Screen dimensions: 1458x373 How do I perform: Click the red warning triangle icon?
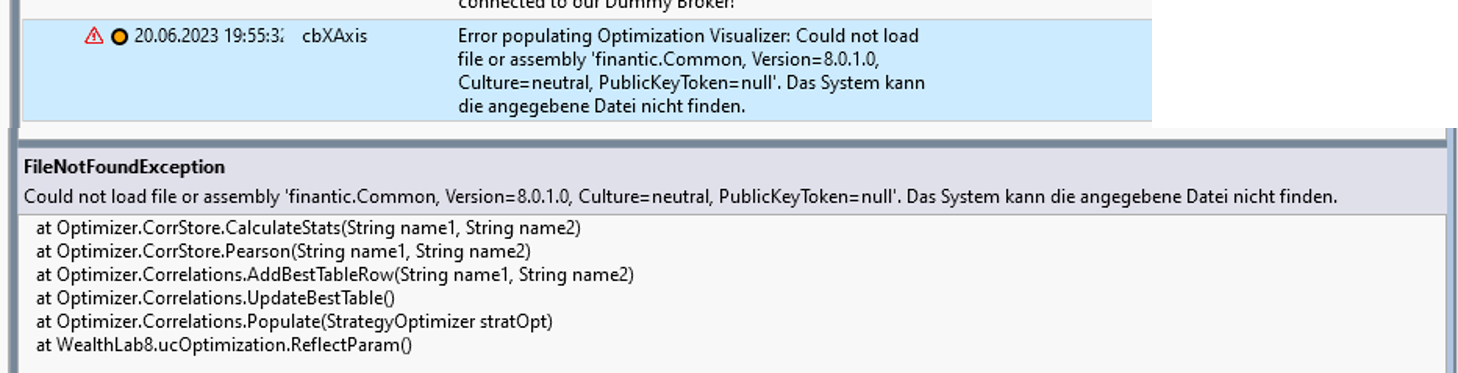[x=94, y=36]
